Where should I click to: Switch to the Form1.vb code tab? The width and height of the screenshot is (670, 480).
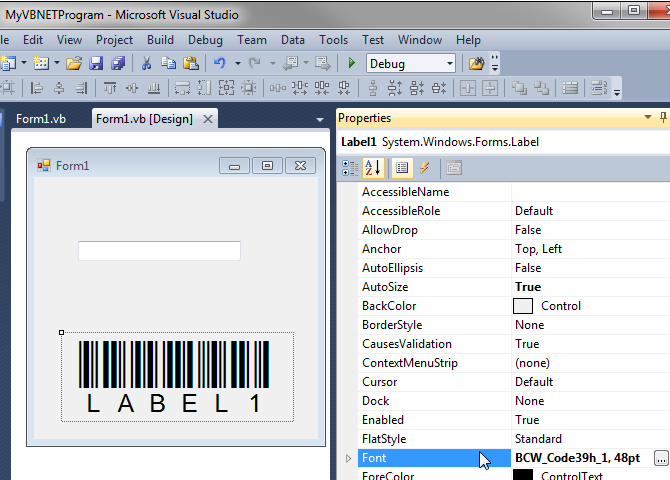[41, 119]
